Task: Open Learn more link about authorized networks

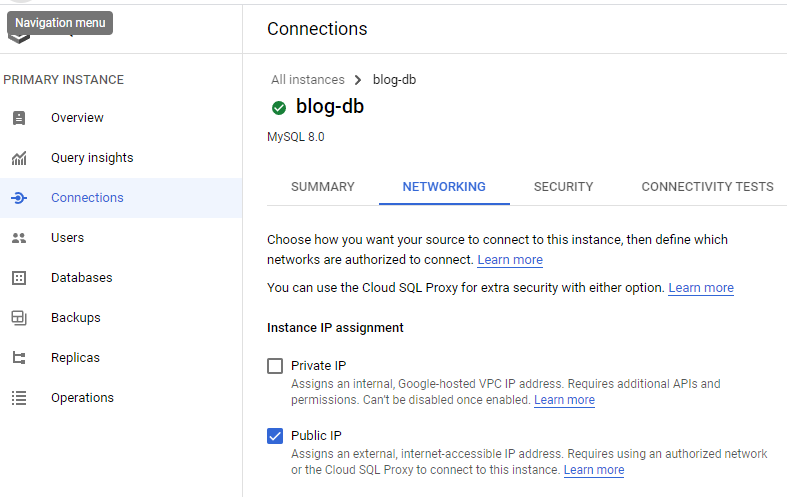Action: (x=510, y=260)
